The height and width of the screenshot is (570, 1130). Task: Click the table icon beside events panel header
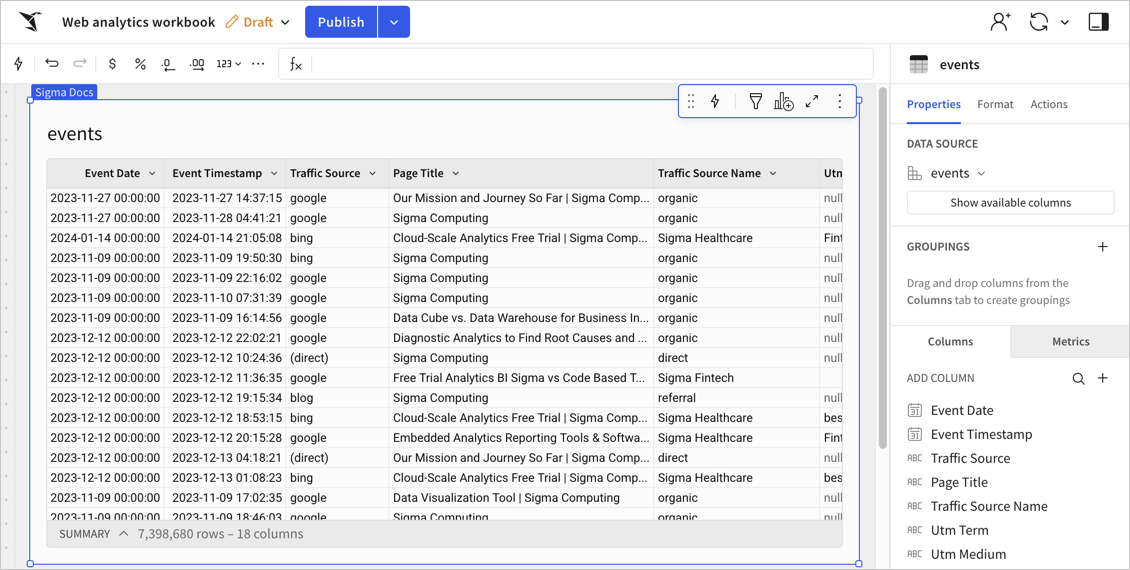[x=919, y=64]
